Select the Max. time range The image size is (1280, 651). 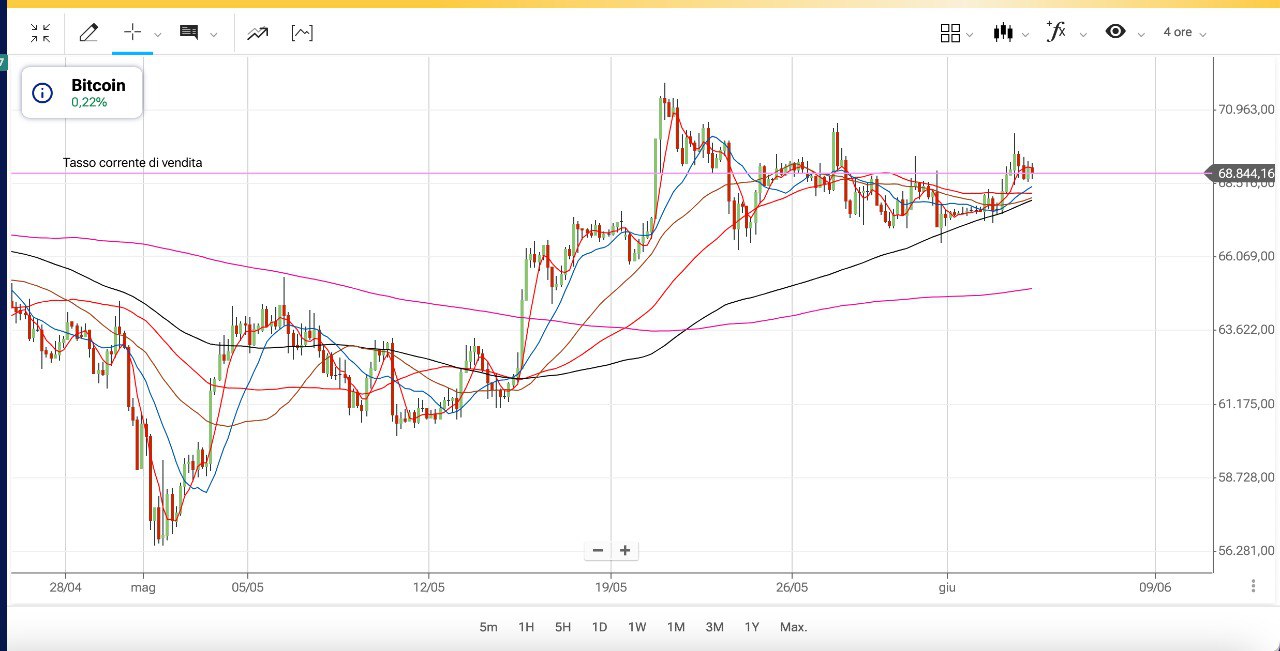(x=794, y=627)
